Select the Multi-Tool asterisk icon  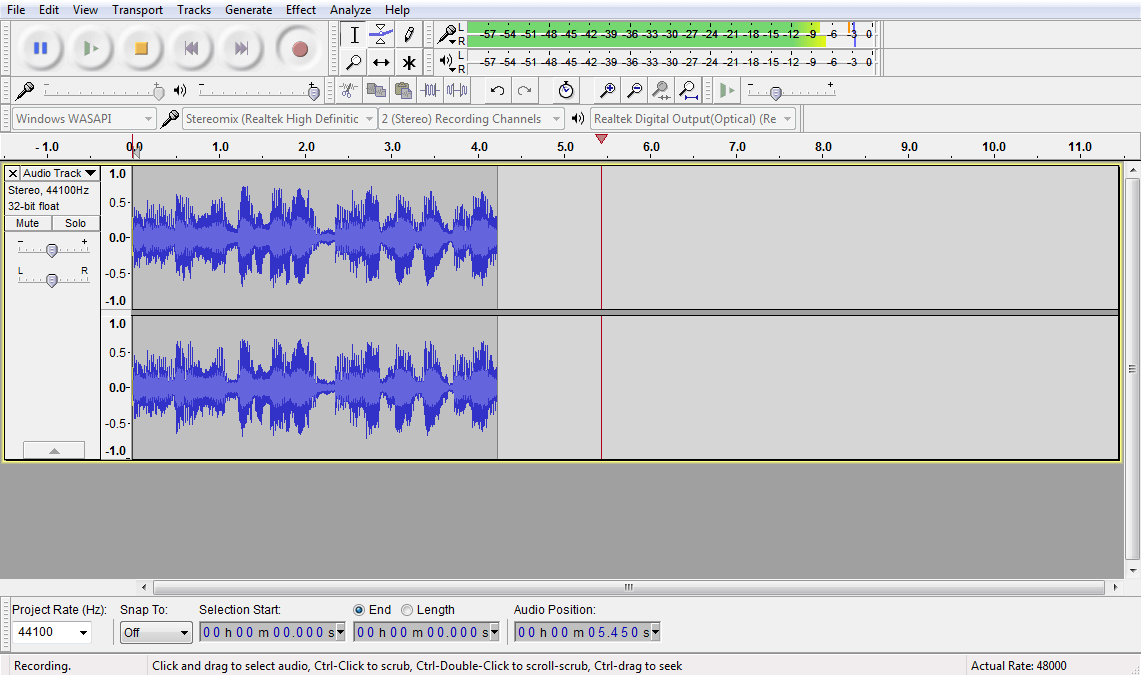point(408,62)
